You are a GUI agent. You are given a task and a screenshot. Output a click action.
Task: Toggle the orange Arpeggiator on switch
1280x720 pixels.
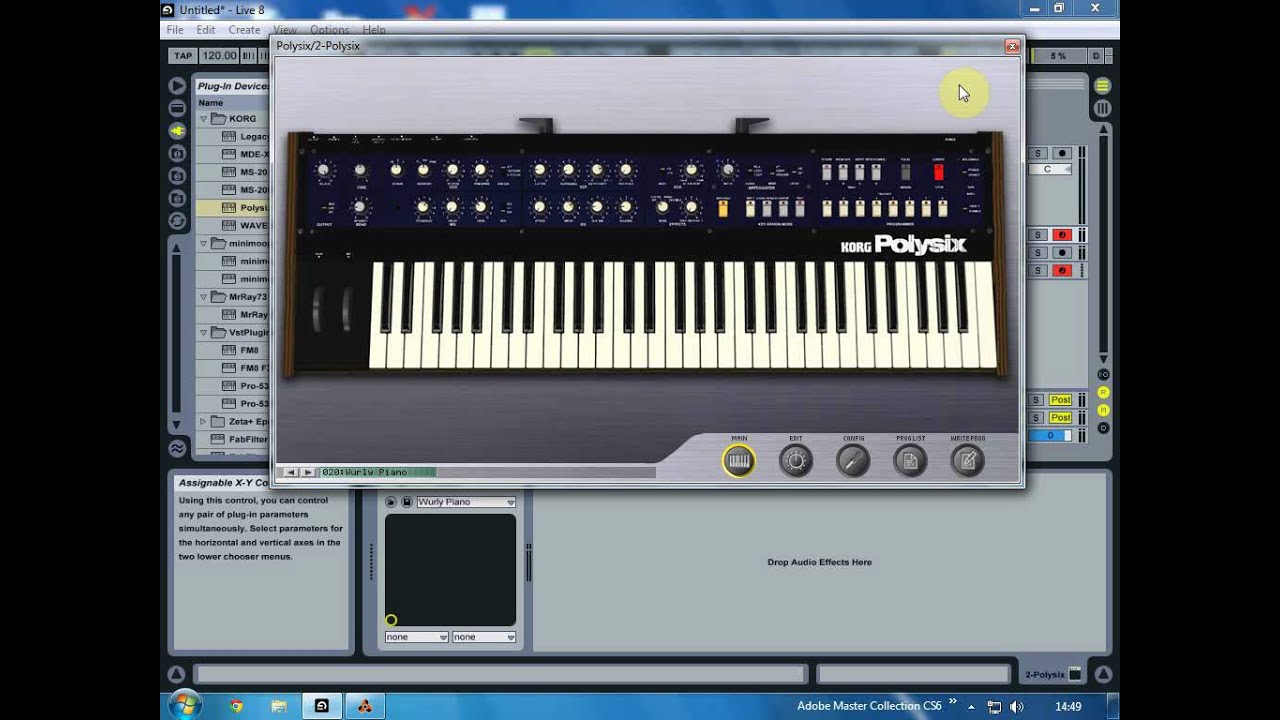[x=722, y=208]
